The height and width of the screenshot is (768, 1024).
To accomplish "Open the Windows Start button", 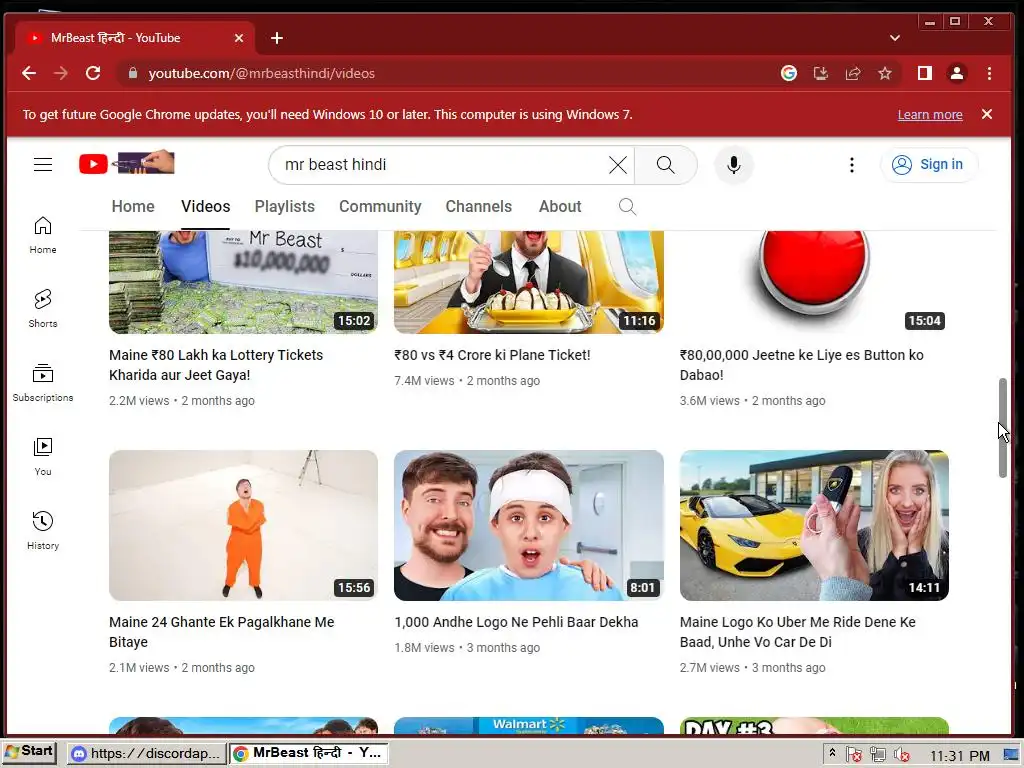I will (29, 752).
